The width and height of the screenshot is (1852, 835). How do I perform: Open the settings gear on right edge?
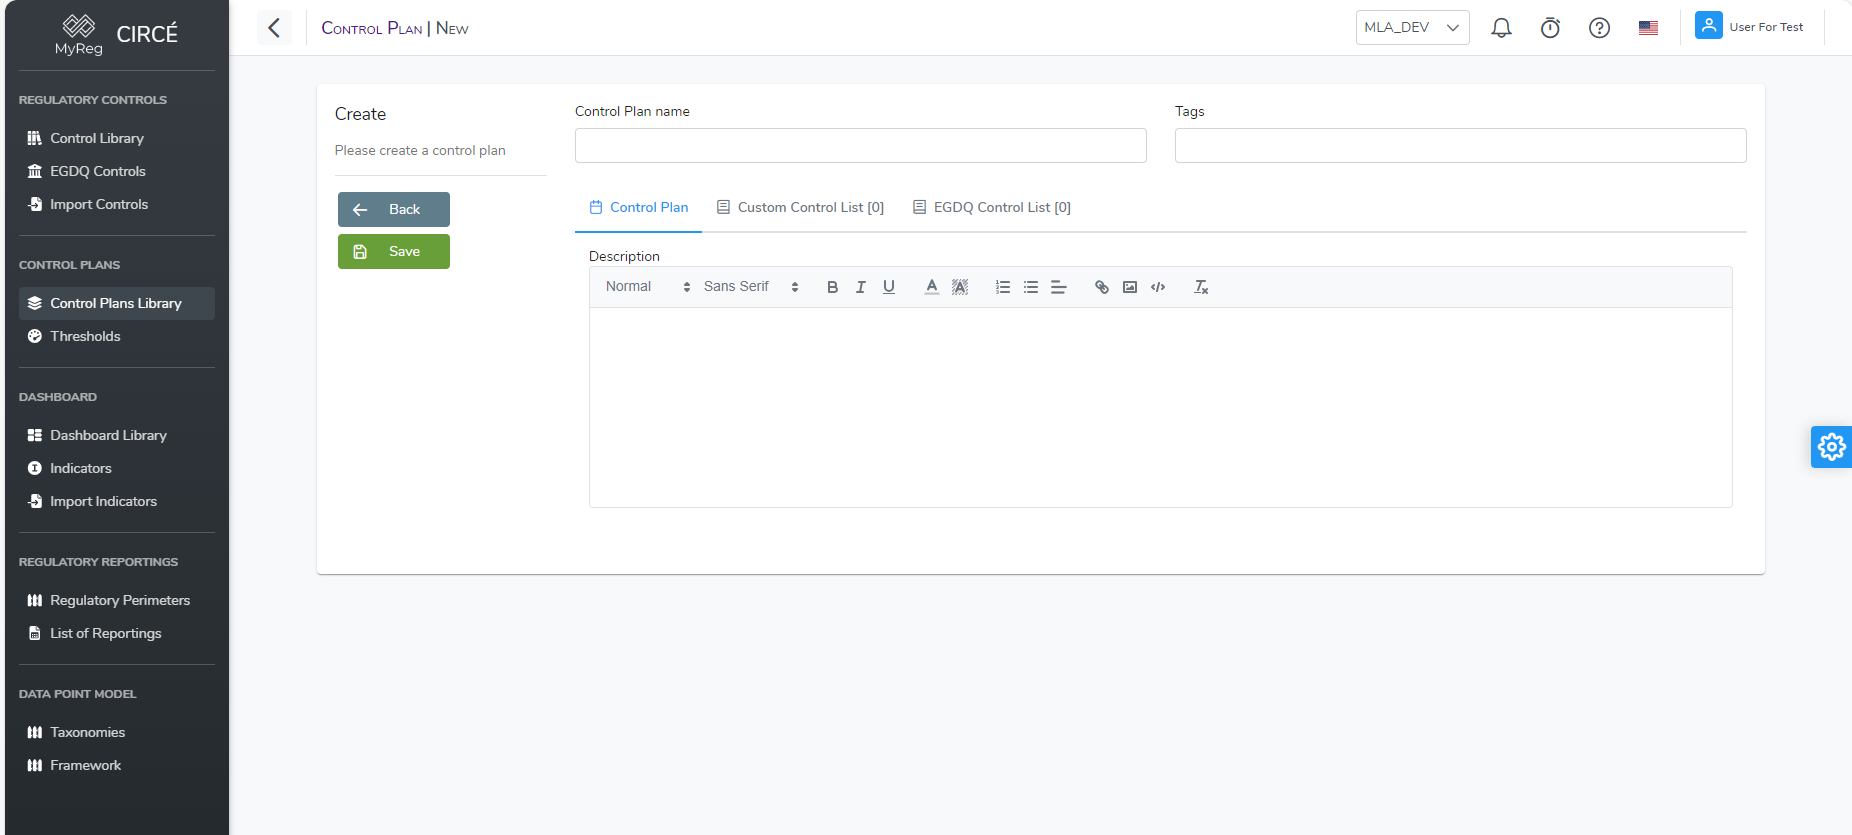pos(1831,447)
